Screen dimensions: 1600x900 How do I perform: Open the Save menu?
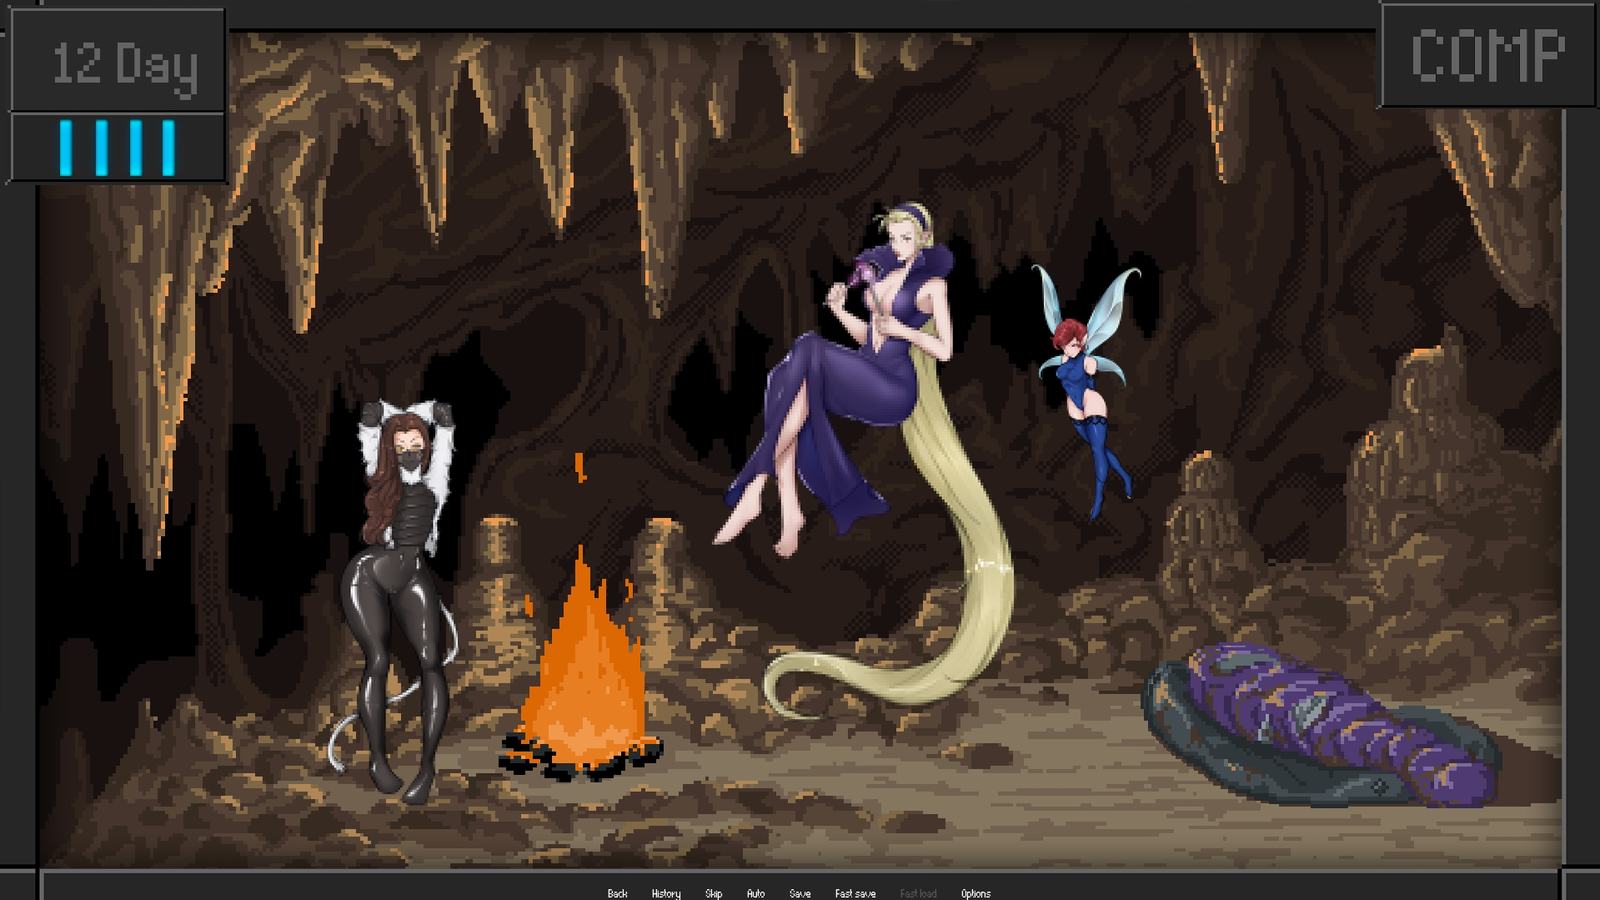tap(800, 893)
